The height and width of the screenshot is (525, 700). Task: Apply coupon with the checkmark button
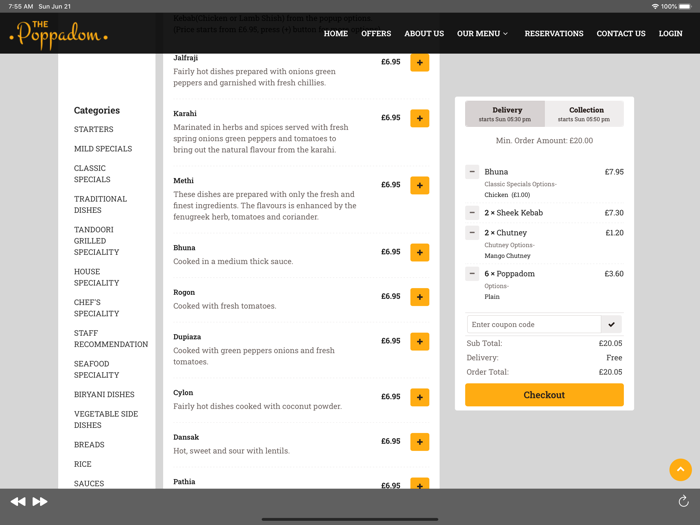click(611, 325)
